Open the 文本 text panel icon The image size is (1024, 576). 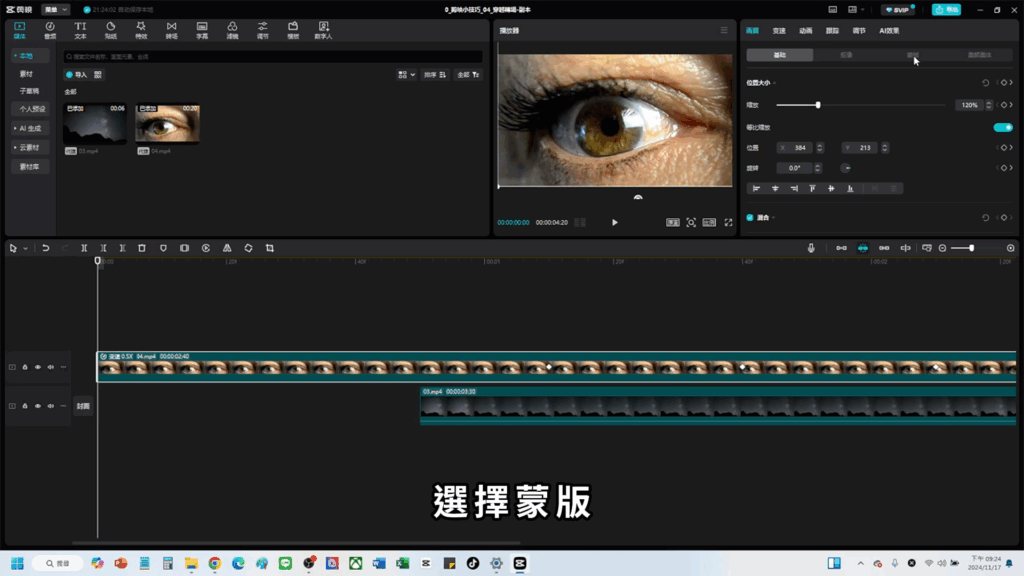click(x=80, y=30)
